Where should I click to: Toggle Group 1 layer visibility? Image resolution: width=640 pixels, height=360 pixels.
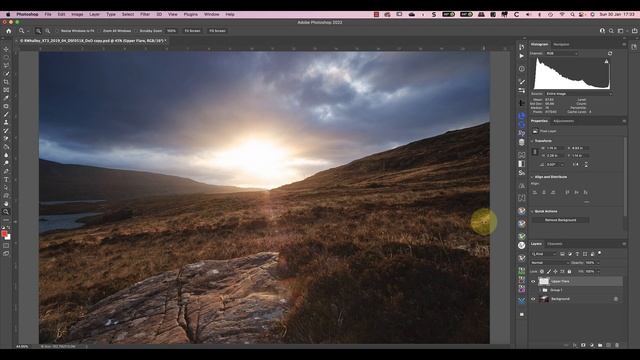pyautogui.click(x=533, y=290)
